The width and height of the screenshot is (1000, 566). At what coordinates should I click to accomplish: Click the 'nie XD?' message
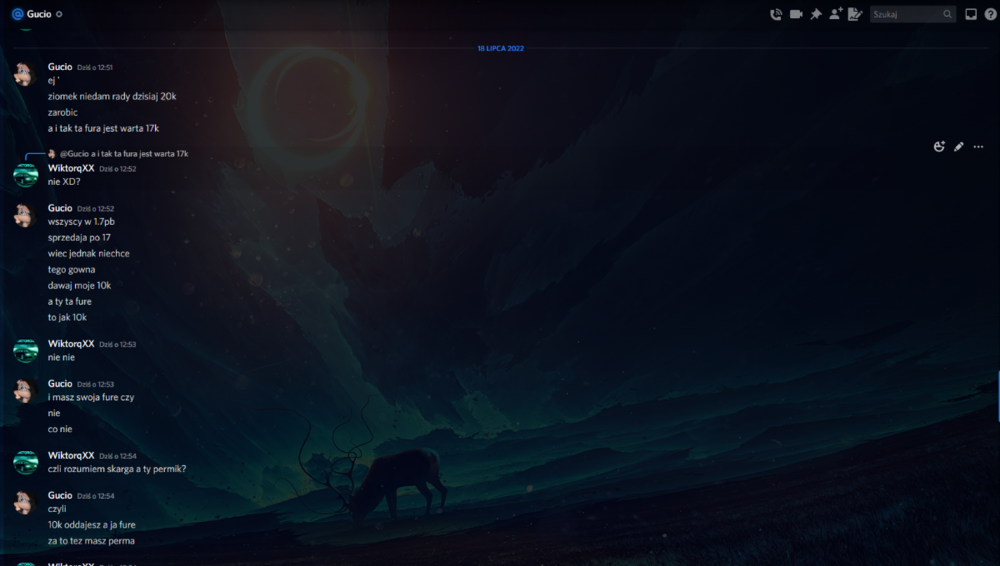click(64, 182)
